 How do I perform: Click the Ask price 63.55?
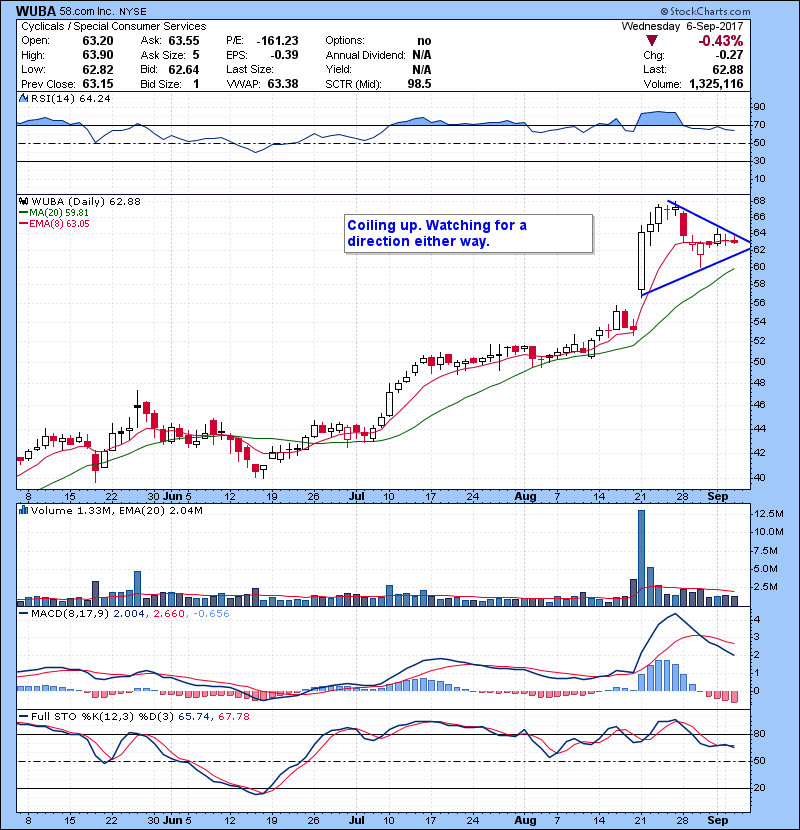pos(184,41)
